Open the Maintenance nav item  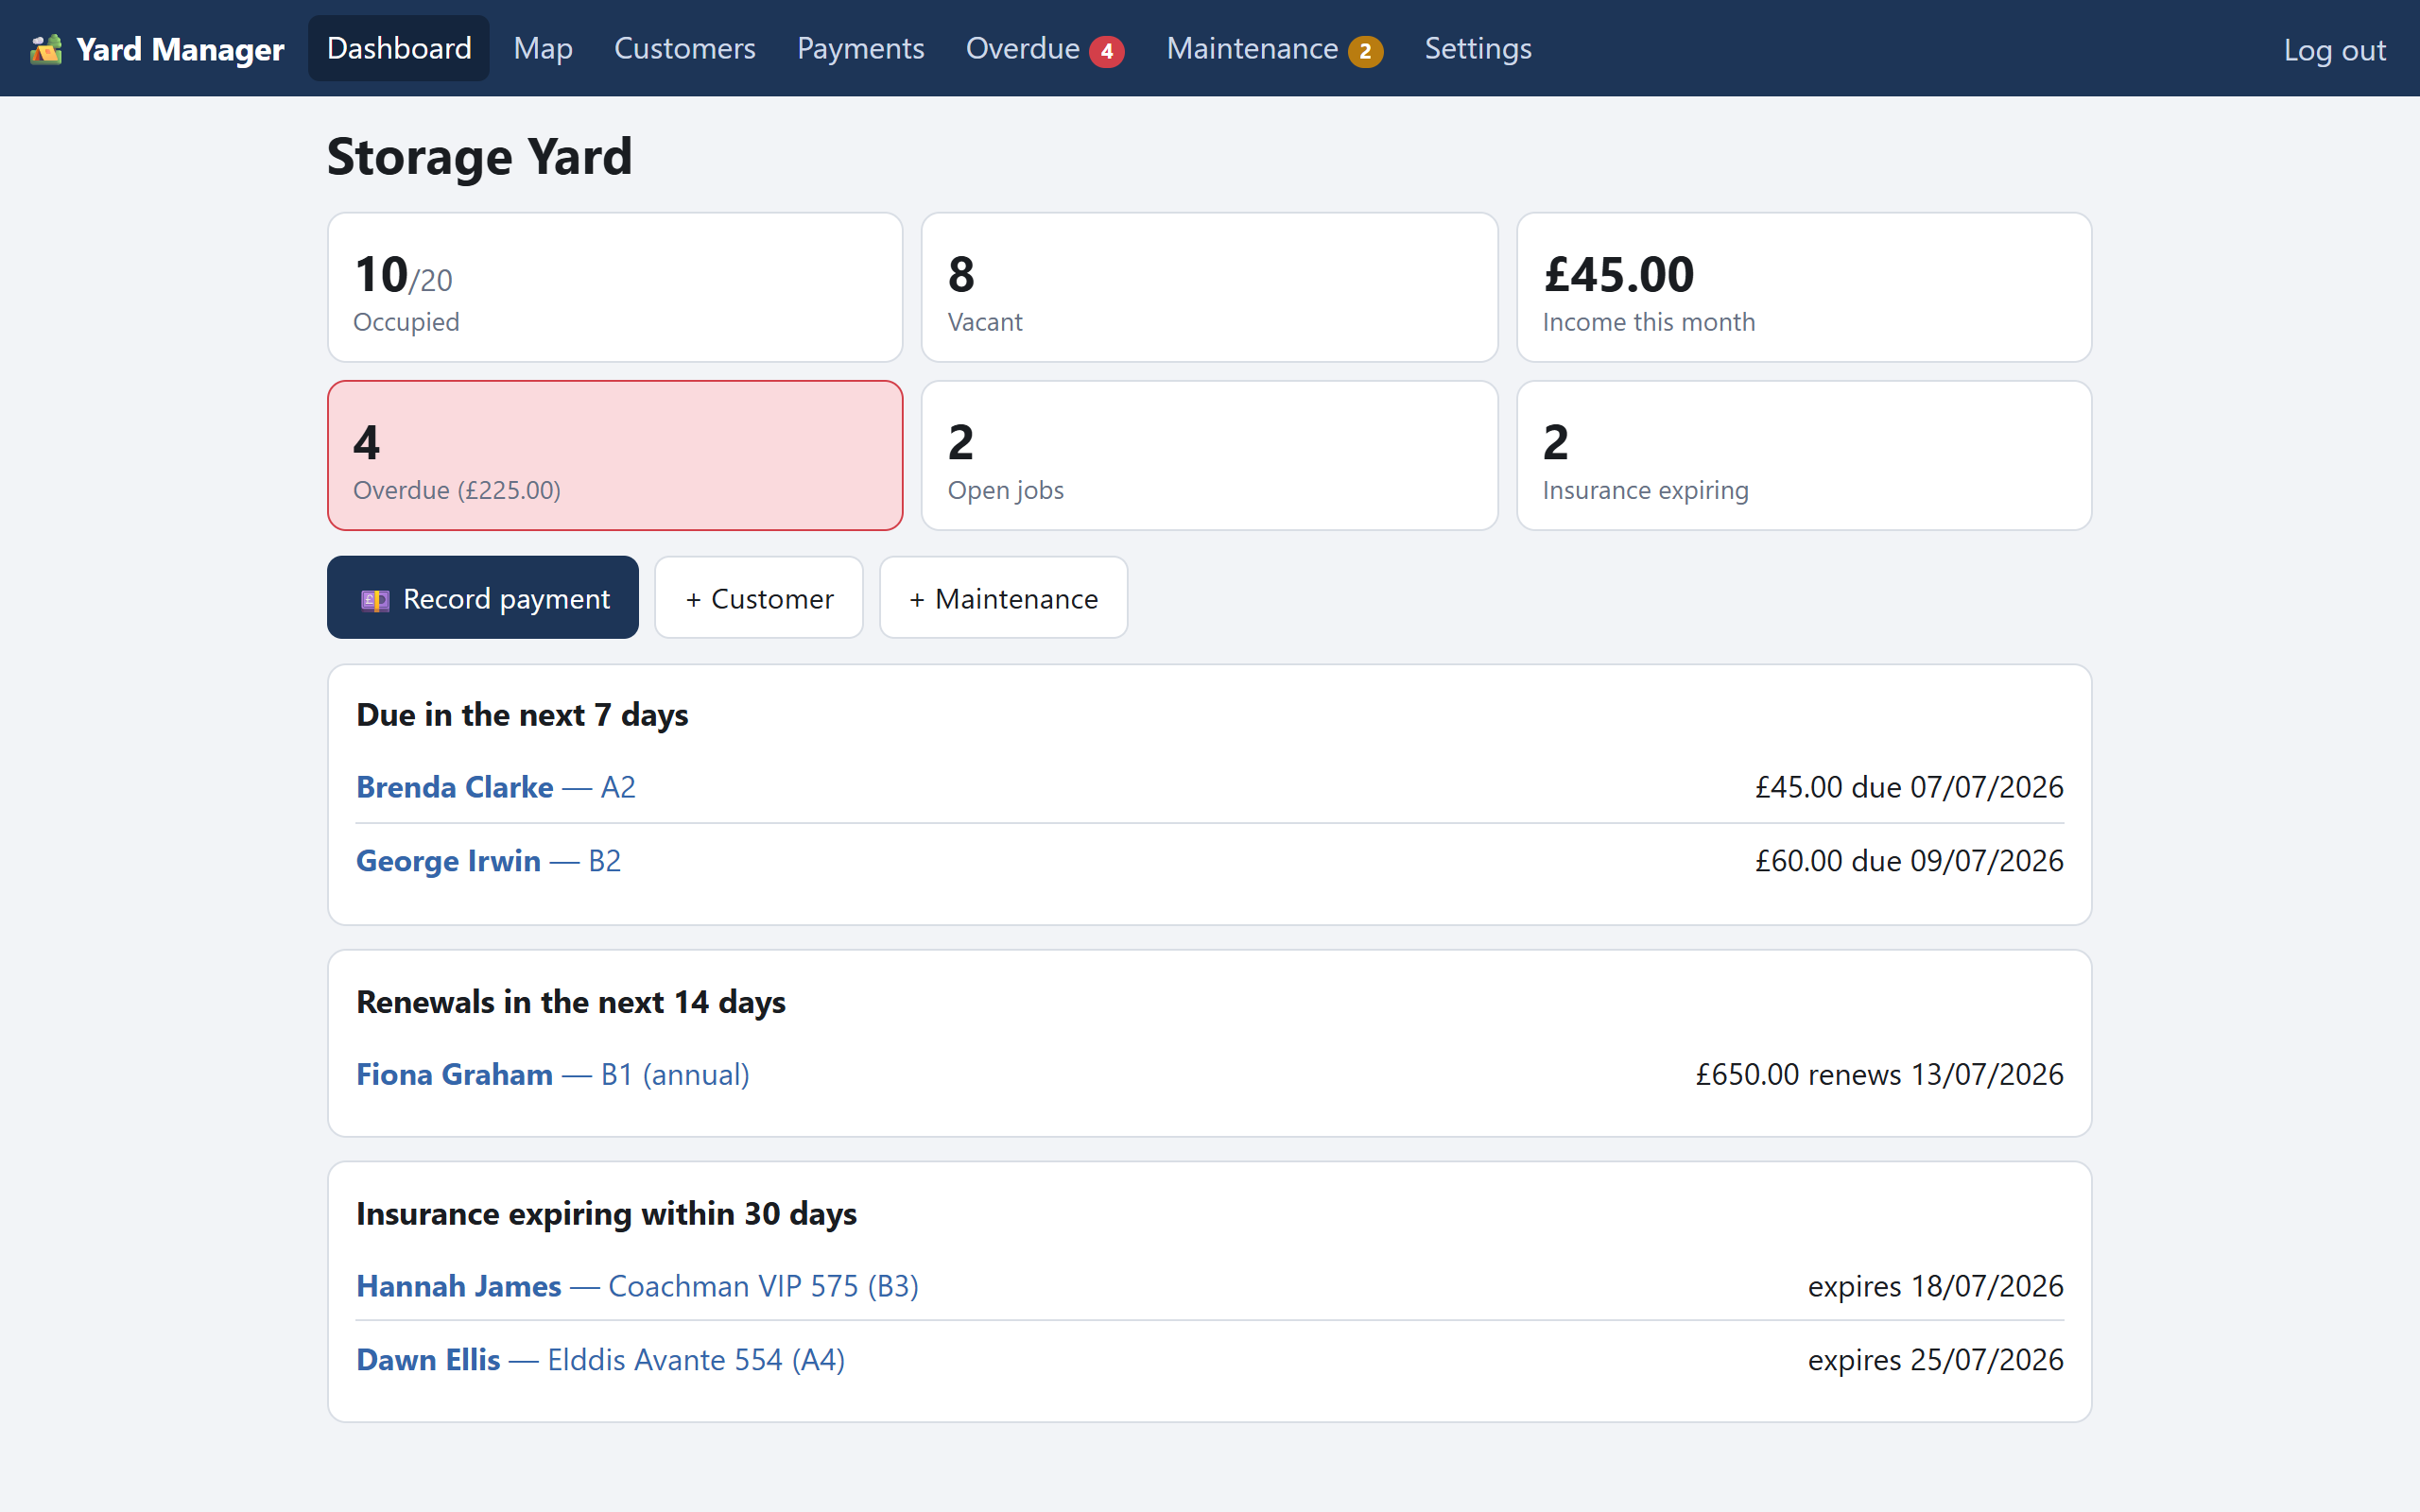1274,48
